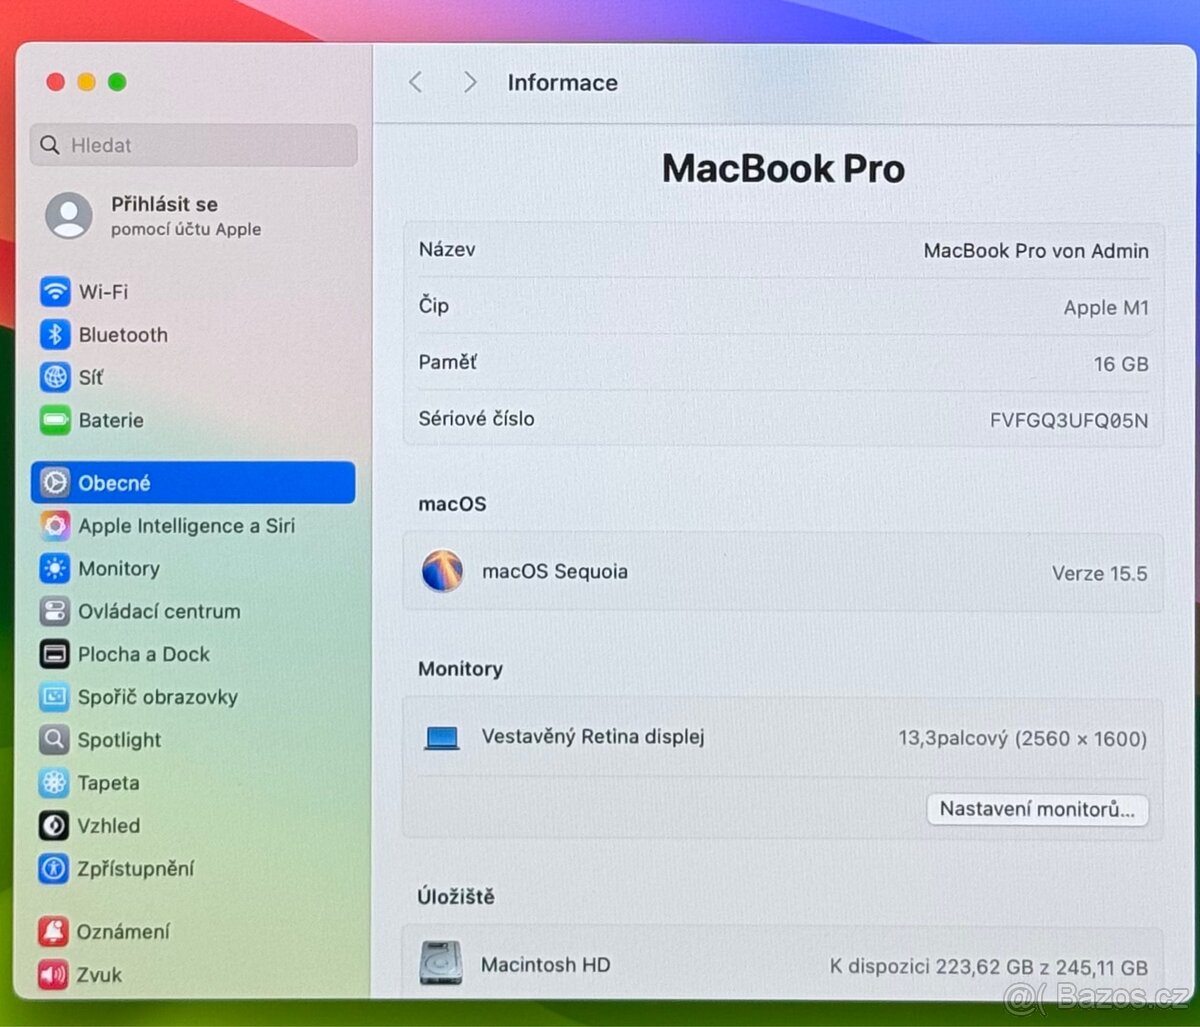The image size is (1200, 1027).
Task: Open the Macintosh HD storage entry
Action: point(545,964)
